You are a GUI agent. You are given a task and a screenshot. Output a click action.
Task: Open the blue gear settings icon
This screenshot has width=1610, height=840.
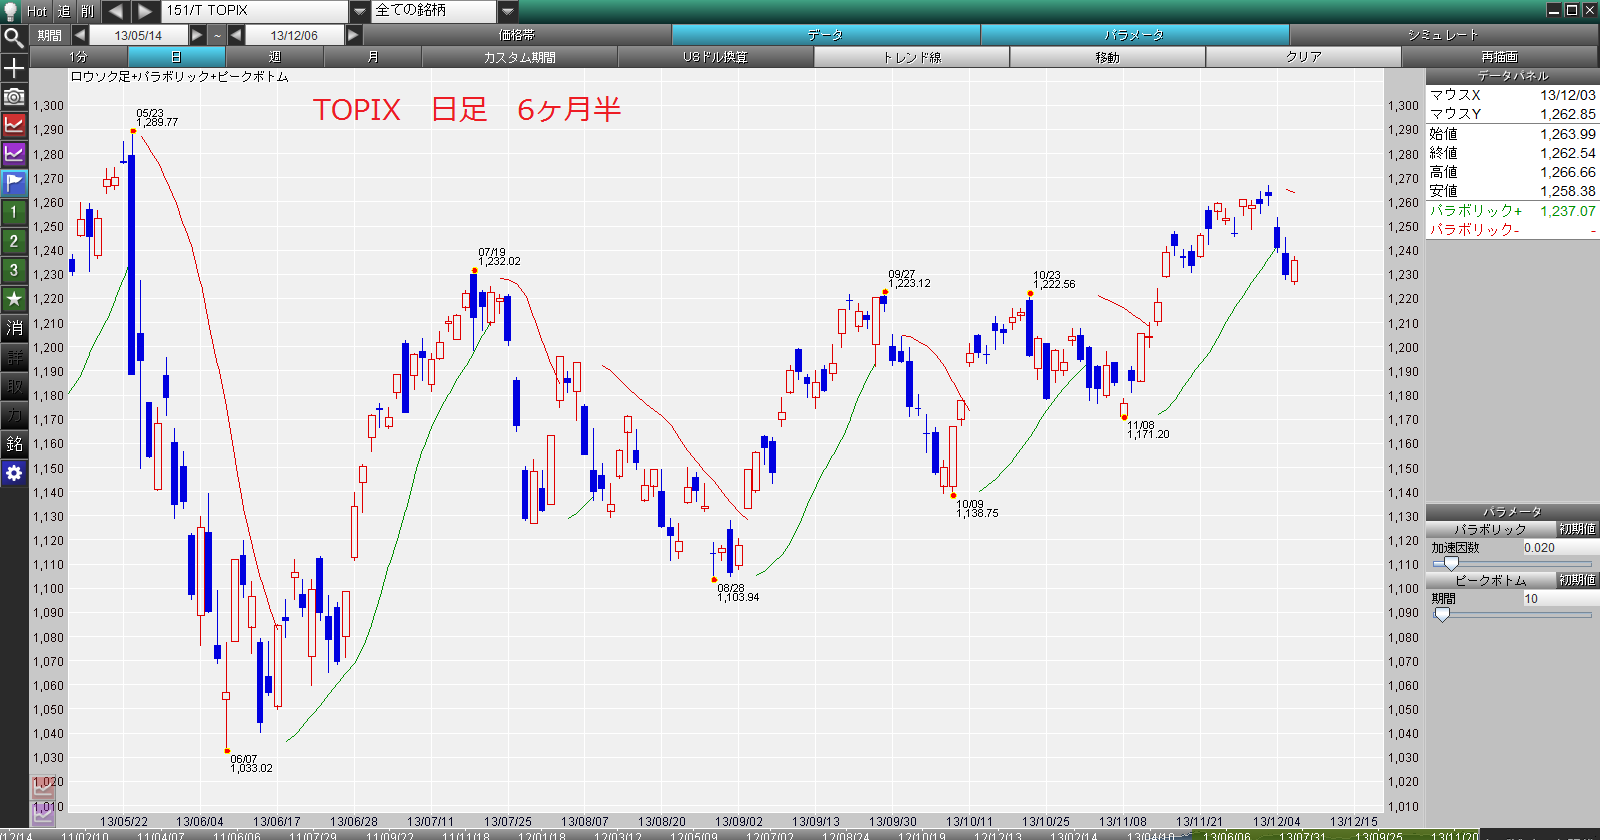point(14,473)
